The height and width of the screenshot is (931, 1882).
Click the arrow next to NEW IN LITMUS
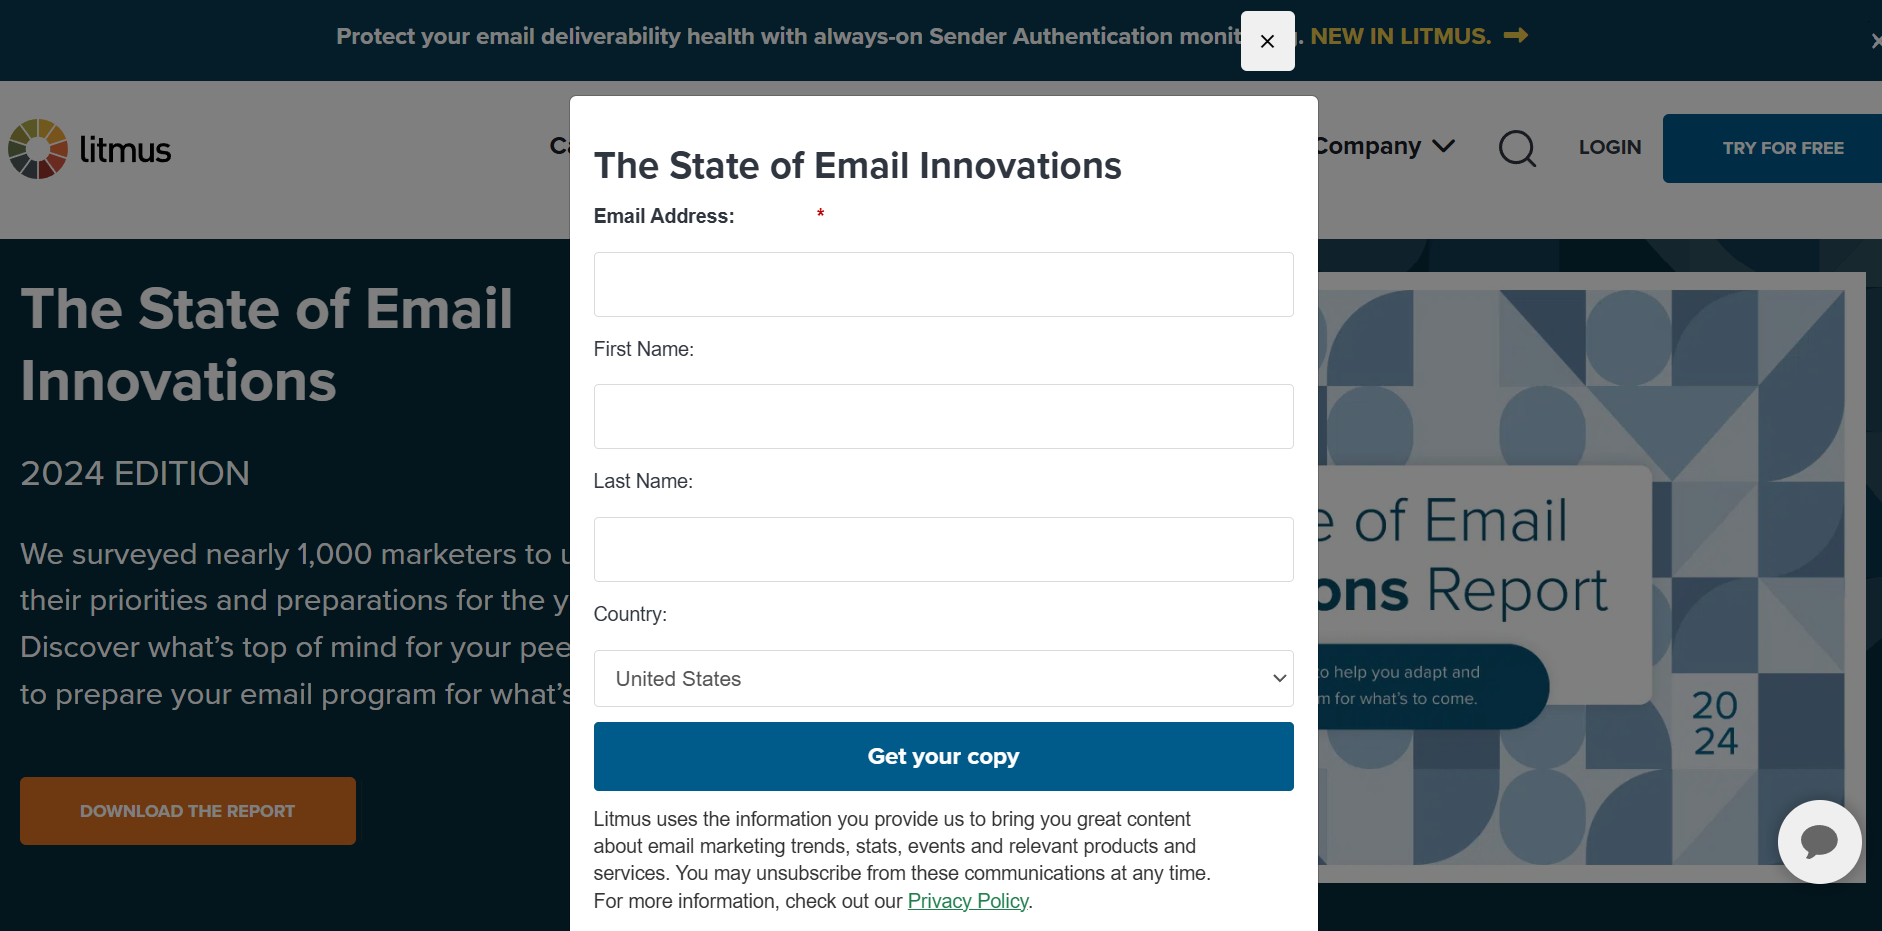coord(1516,36)
